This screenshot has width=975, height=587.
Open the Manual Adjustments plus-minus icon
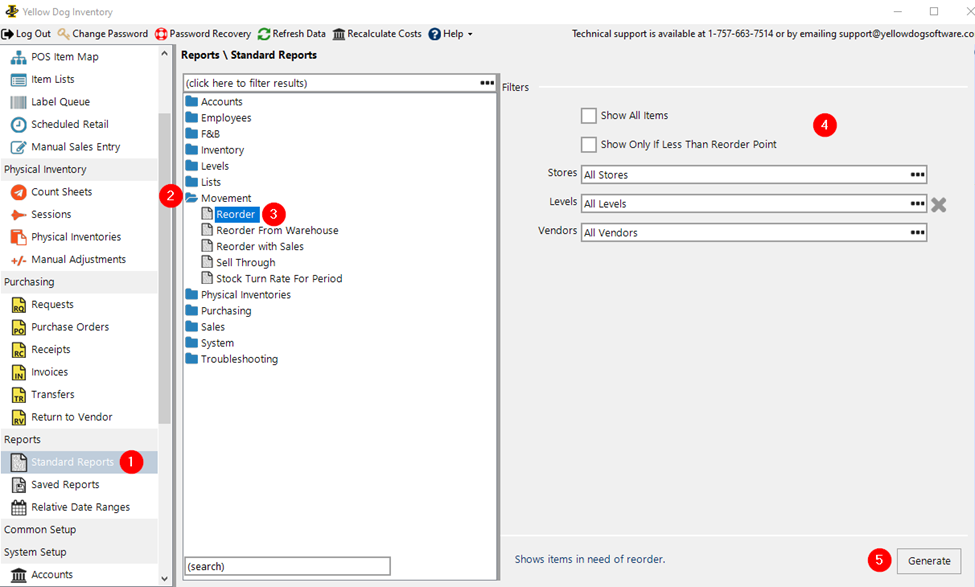tap(19, 260)
